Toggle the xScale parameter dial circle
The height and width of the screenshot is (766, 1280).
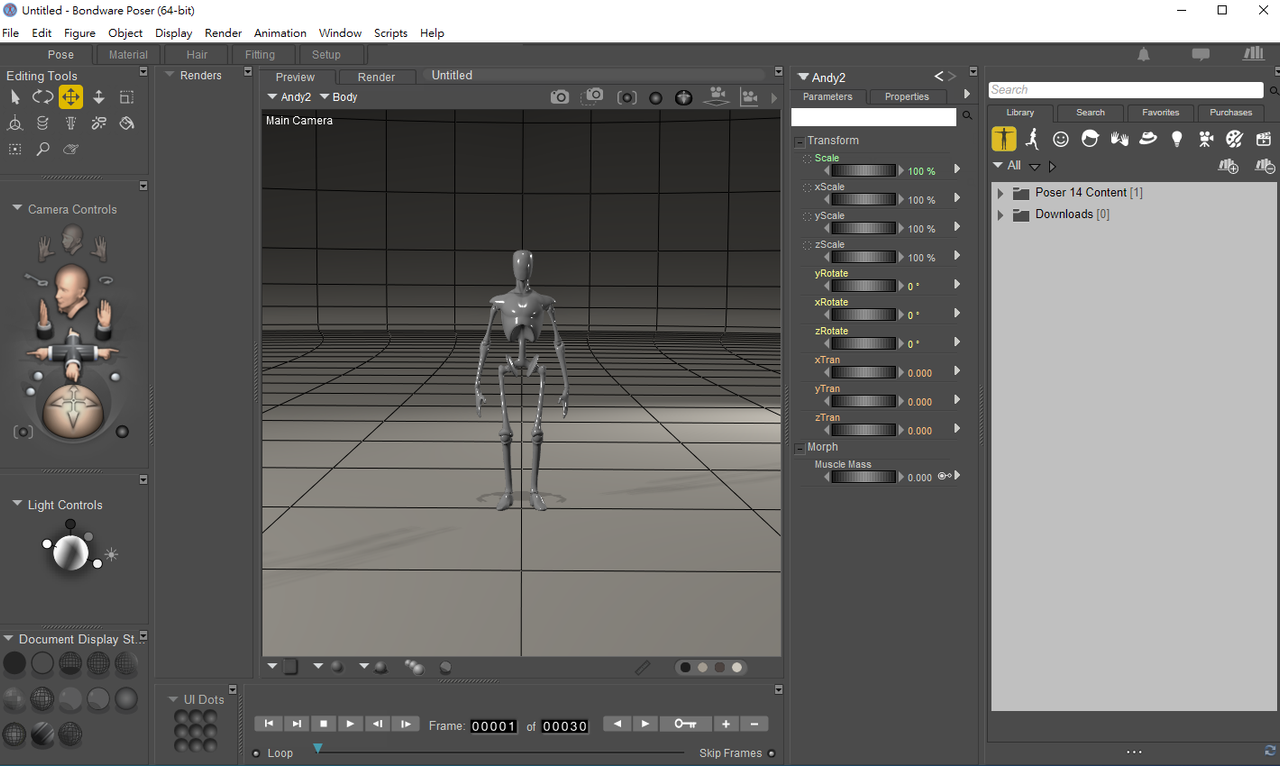pos(807,188)
